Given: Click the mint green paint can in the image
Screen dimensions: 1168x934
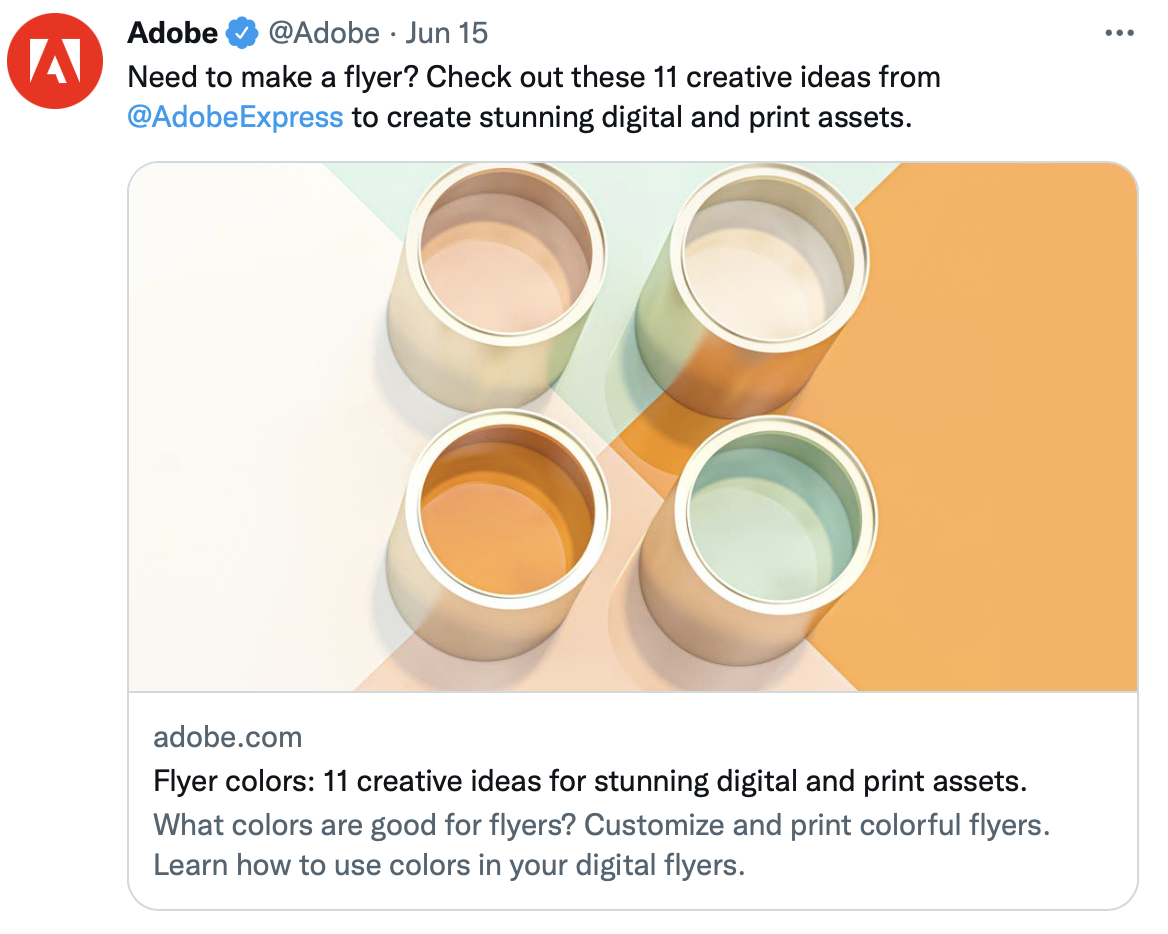Looking at the screenshot, I should (778, 515).
